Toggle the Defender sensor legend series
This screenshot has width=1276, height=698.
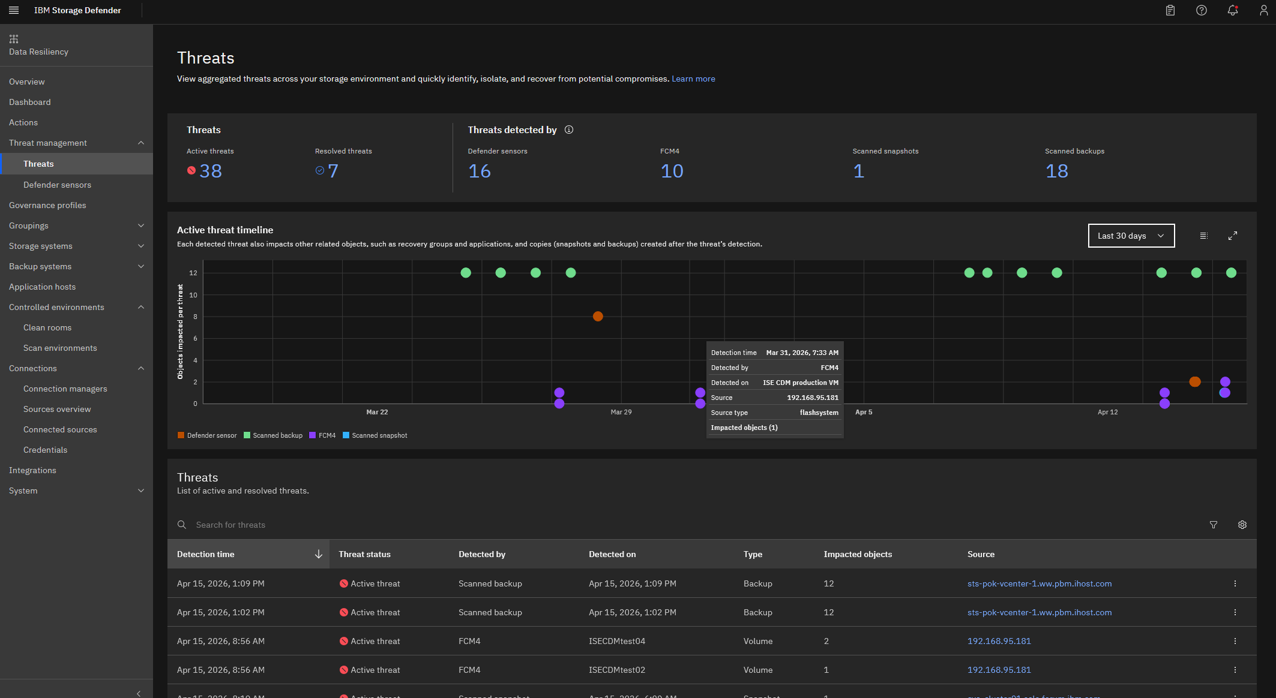point(207,436)
